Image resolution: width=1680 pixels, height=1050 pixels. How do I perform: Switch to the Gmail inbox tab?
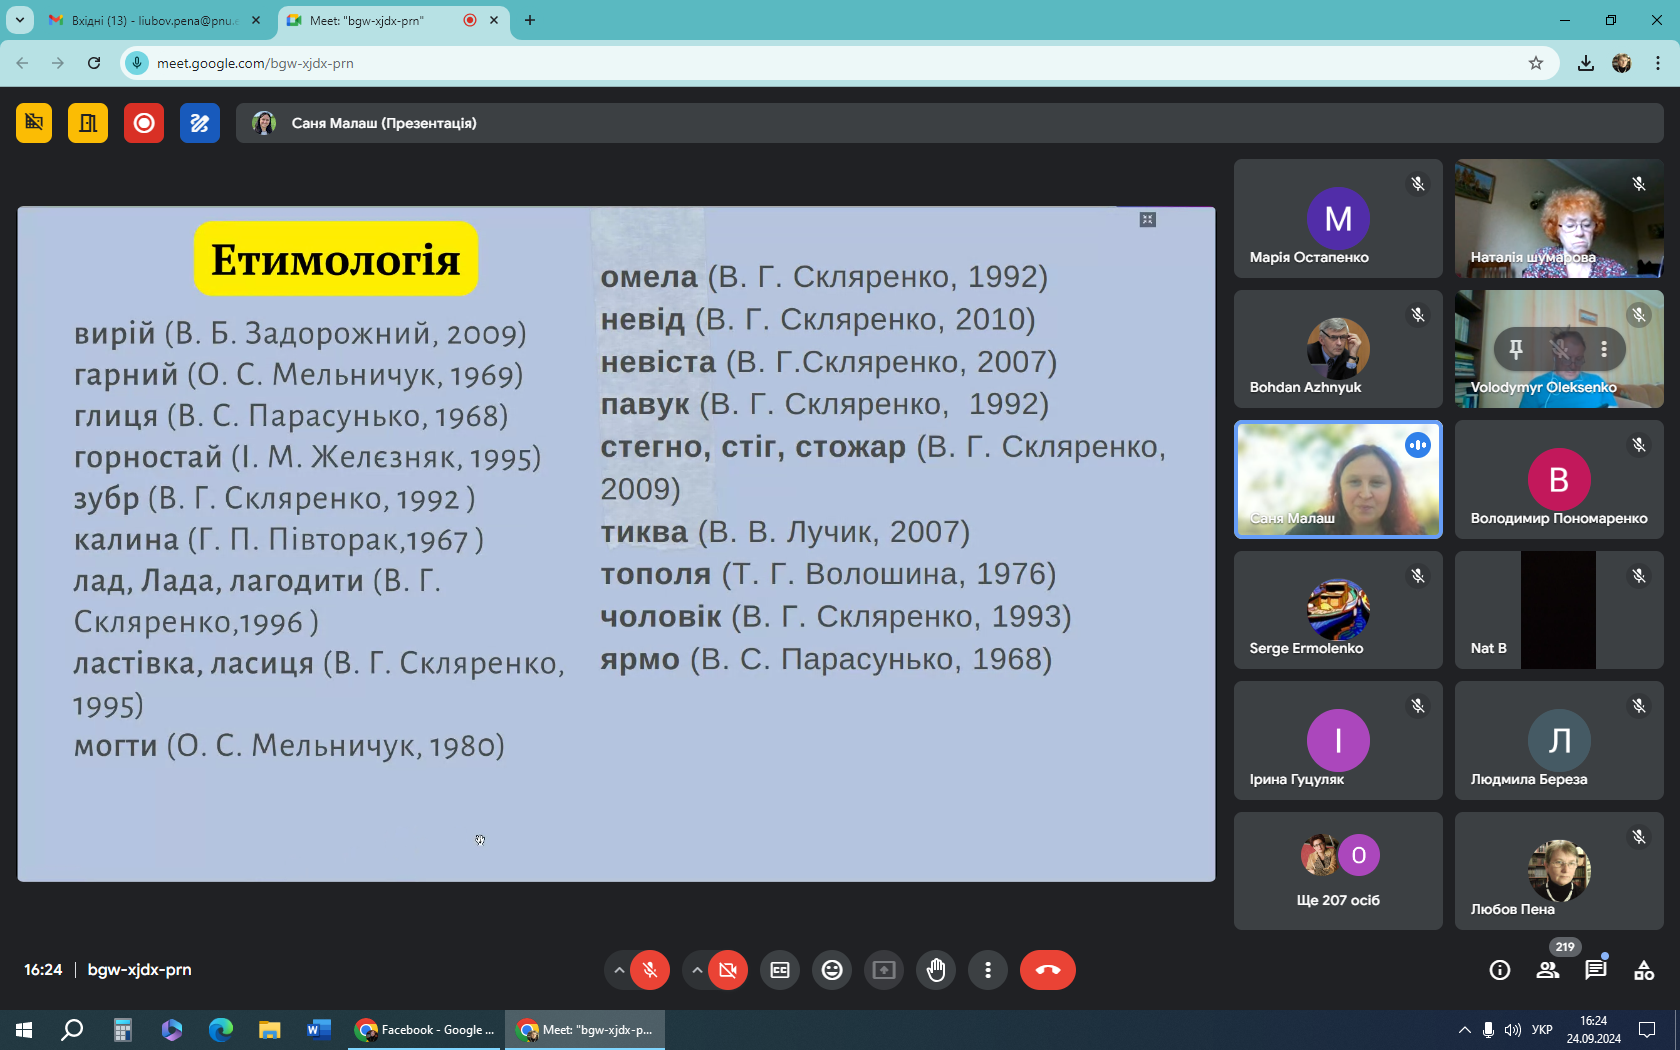coord(150,20)
